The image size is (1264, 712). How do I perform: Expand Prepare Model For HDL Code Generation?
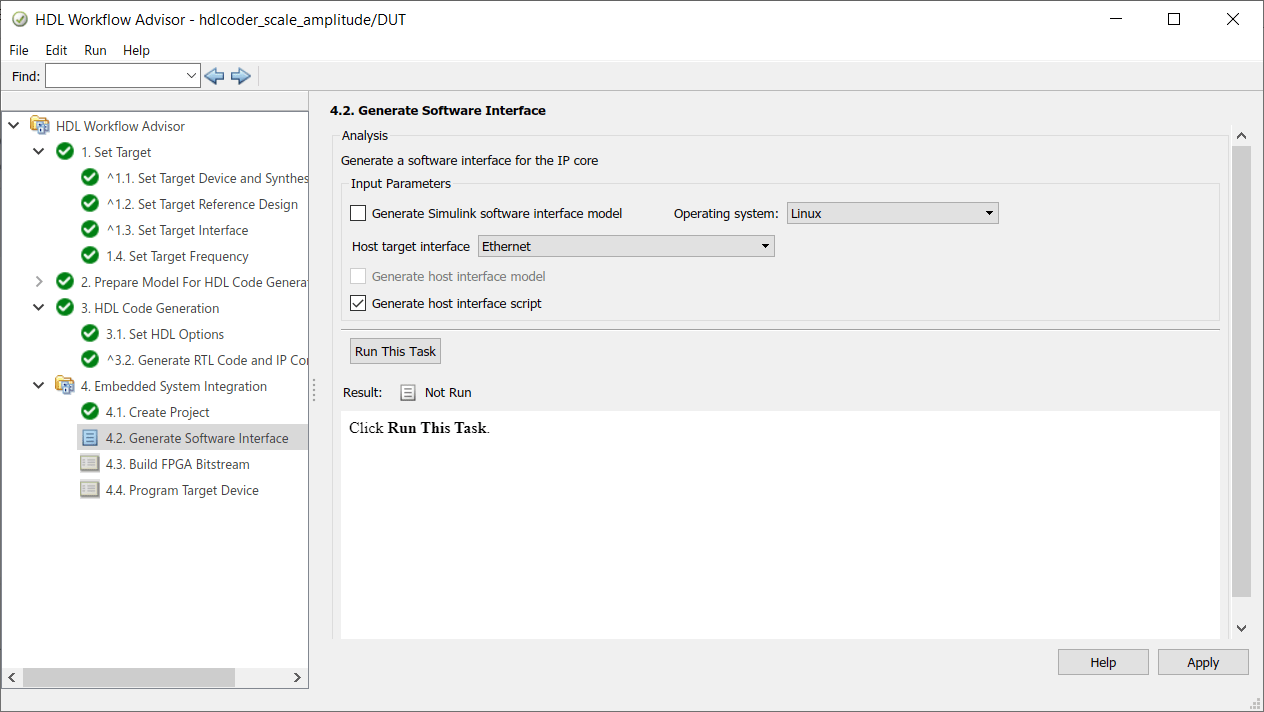point(39,282)
